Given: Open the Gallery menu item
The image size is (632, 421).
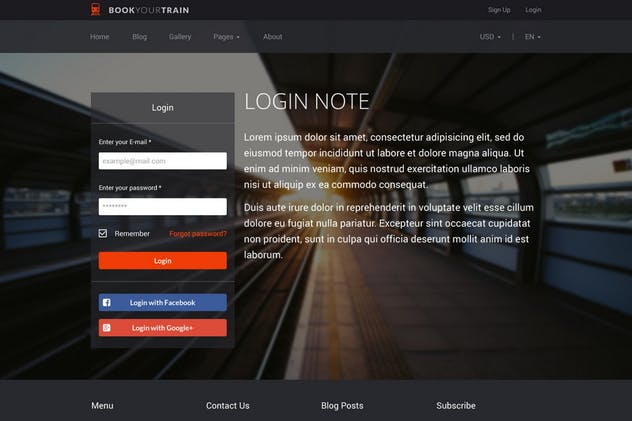Looking at the screenshot, I should point(180,37).
